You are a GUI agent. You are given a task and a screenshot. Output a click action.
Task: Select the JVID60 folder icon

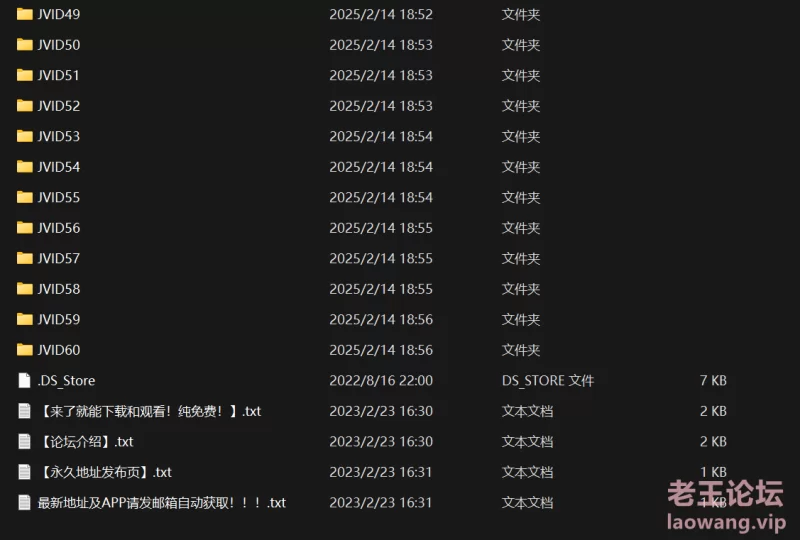(24, 350)
